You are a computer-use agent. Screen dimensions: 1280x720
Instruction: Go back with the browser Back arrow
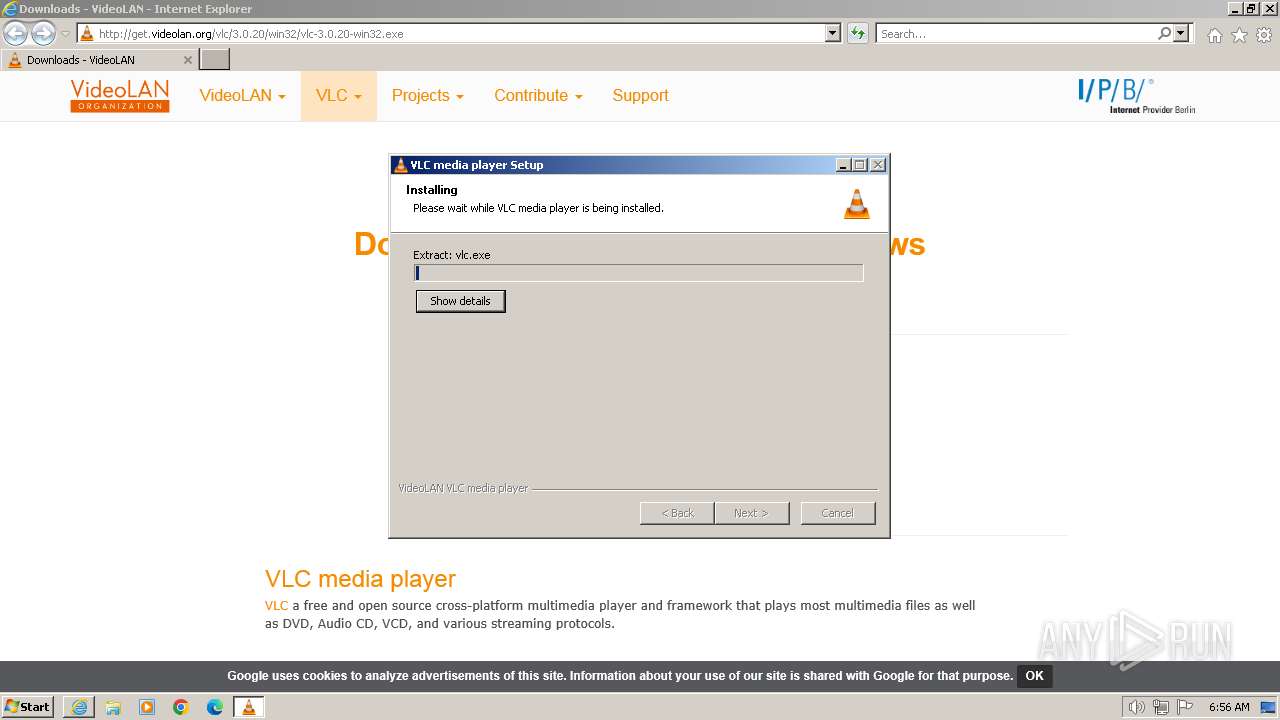click(x=16, y=34)
